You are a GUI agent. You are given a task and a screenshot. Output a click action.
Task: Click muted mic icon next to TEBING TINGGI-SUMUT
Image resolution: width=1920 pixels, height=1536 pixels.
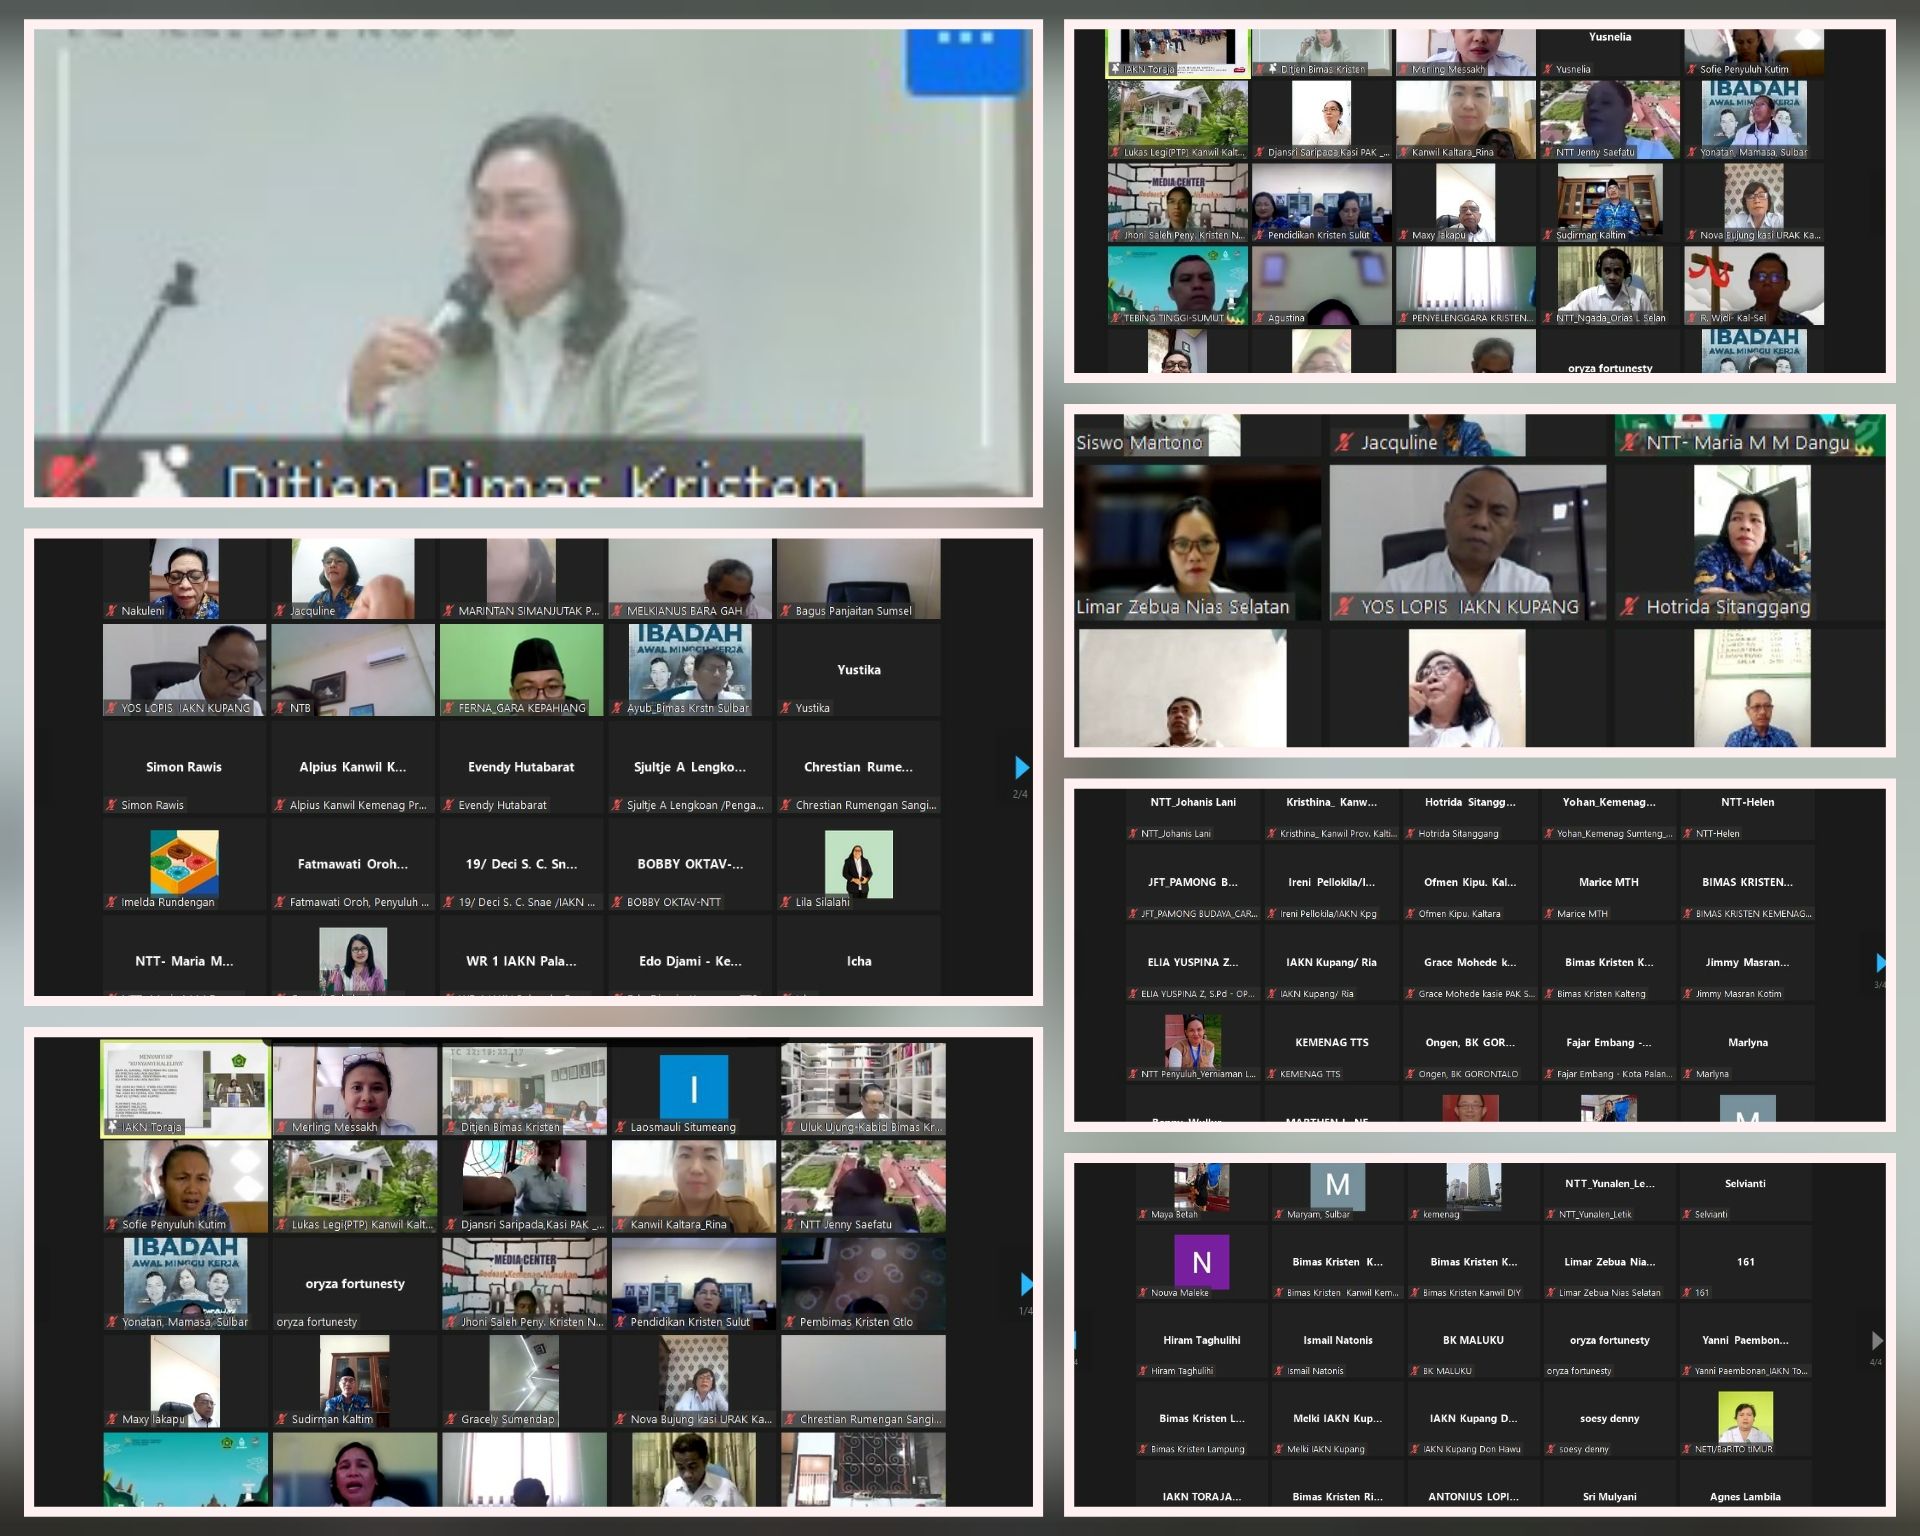point(1115,318)
